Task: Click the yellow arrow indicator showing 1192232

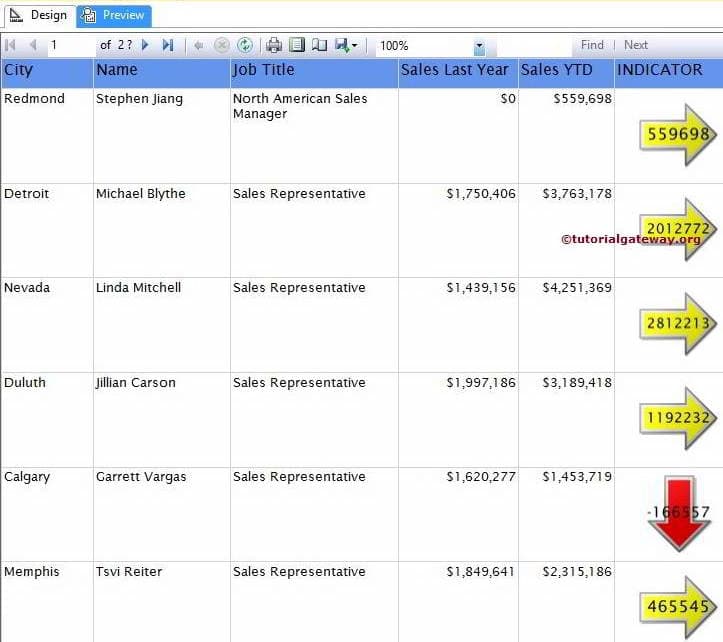Action: click(x=678, y=418)
